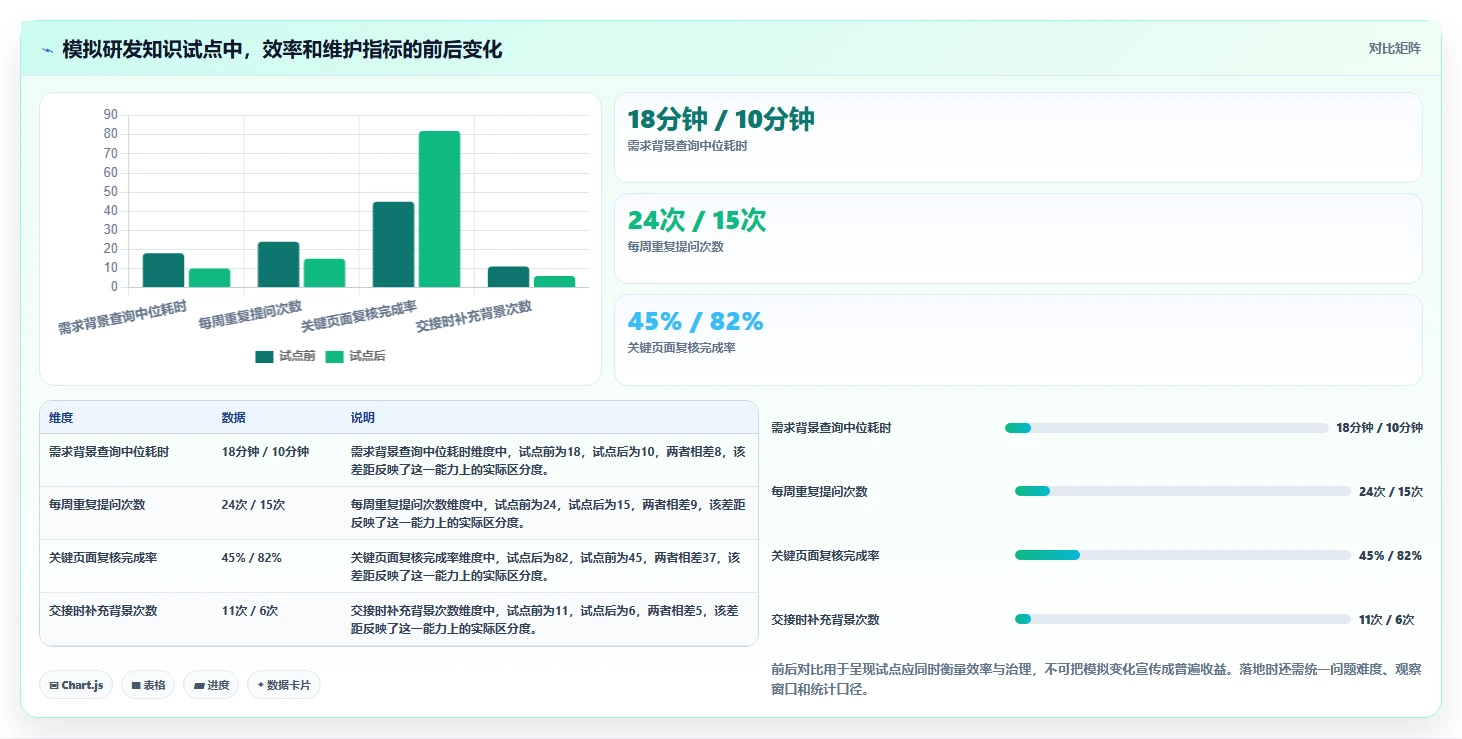Viewport: 1462px width, 739px height.
Task: Click the 数据 column header
Action: (x=234, y=418)
